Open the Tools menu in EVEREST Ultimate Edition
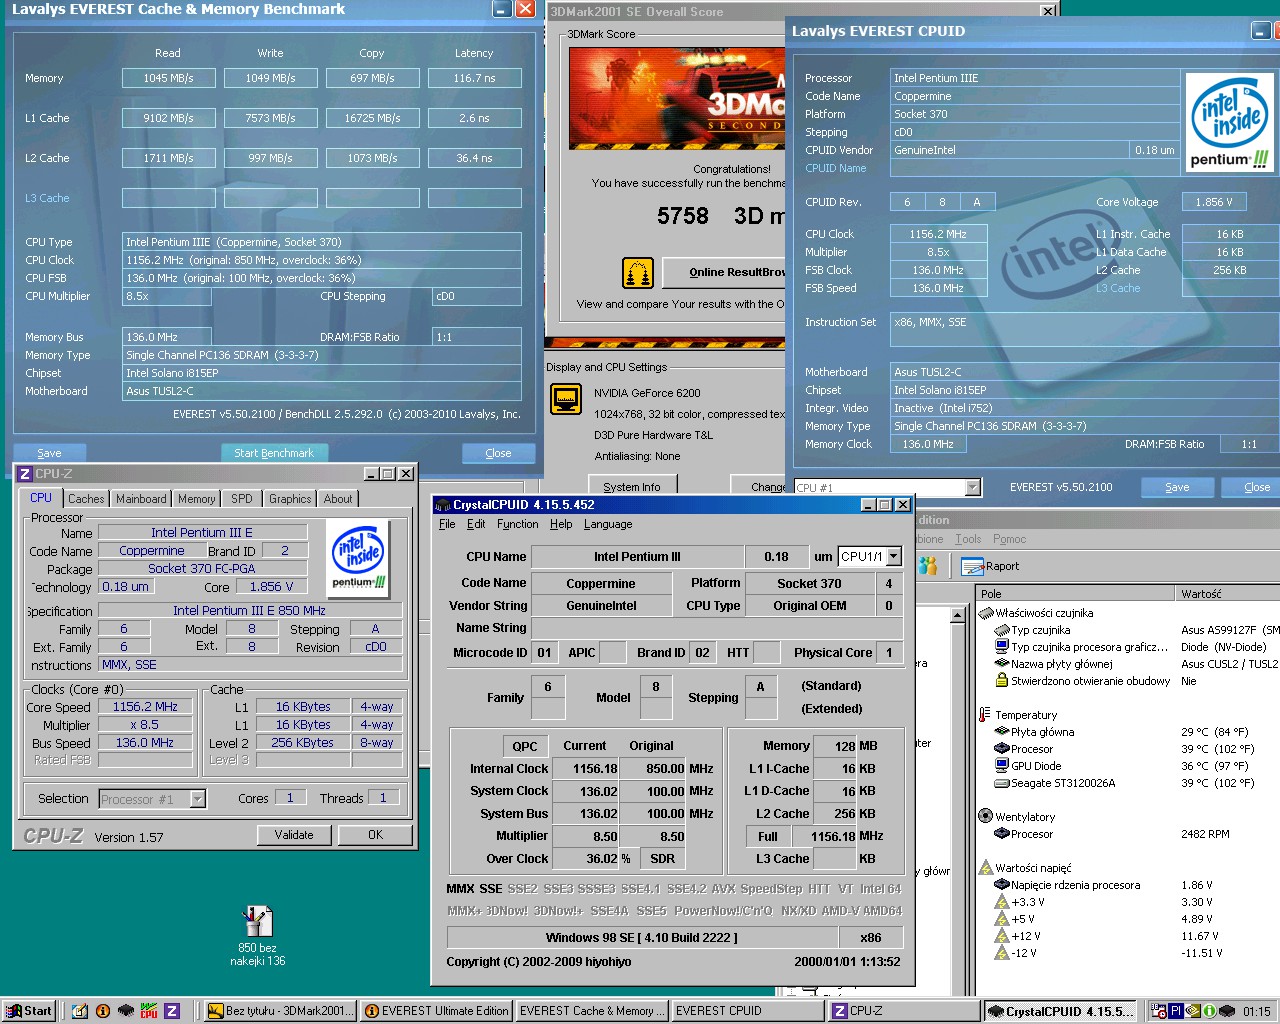 click(x=968, y=539)
